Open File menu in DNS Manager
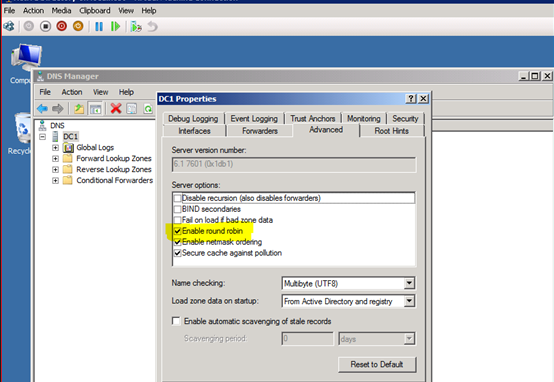 pyautogui.click(x=45, y=92)
